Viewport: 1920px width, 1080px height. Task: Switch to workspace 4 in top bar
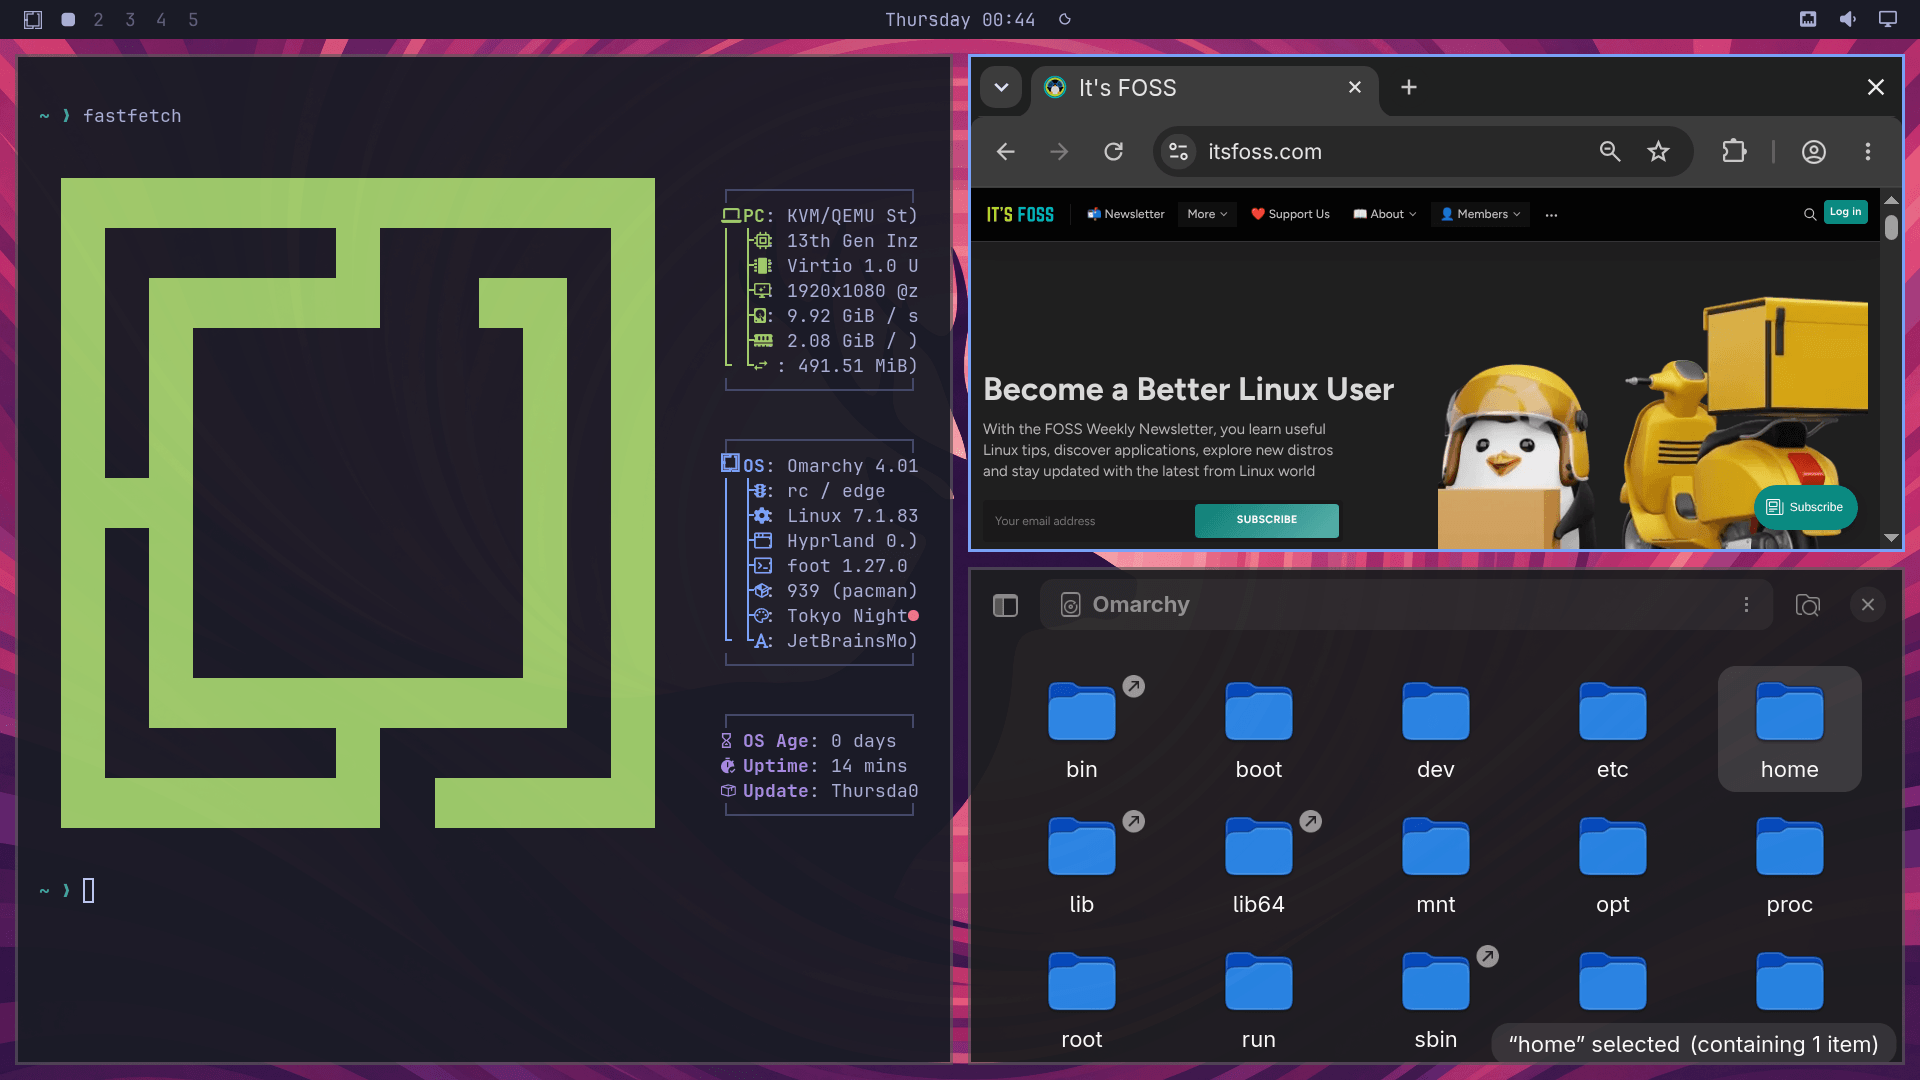[x=161, y=19]
